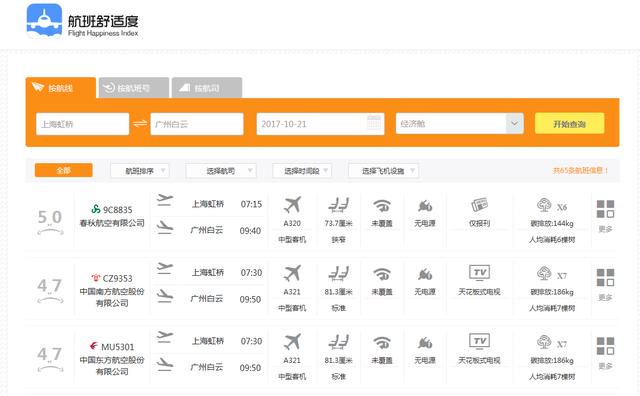
Task: Click the 上海虹桥 departure input field
Action: tap(82, 124)
